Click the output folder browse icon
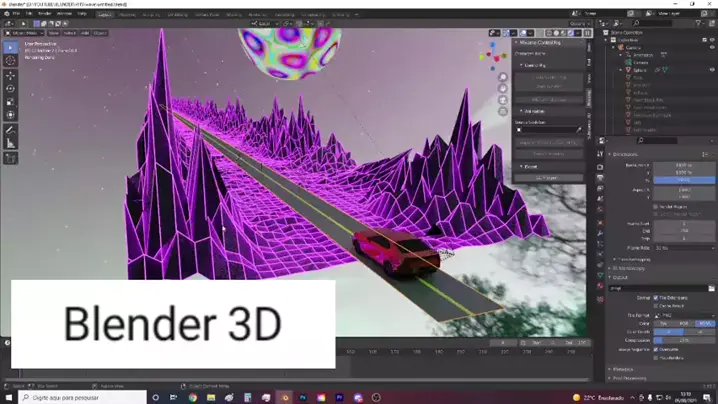 pyautogui.click(x=711, y=288)
